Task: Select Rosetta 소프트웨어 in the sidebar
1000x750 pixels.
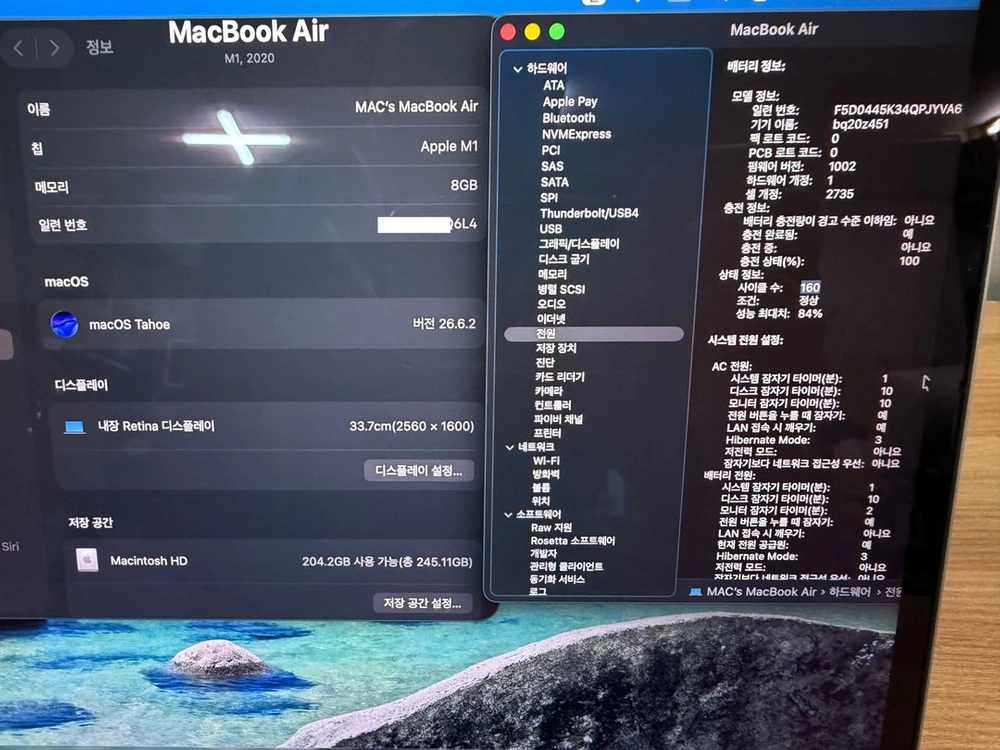Action: 573,541
